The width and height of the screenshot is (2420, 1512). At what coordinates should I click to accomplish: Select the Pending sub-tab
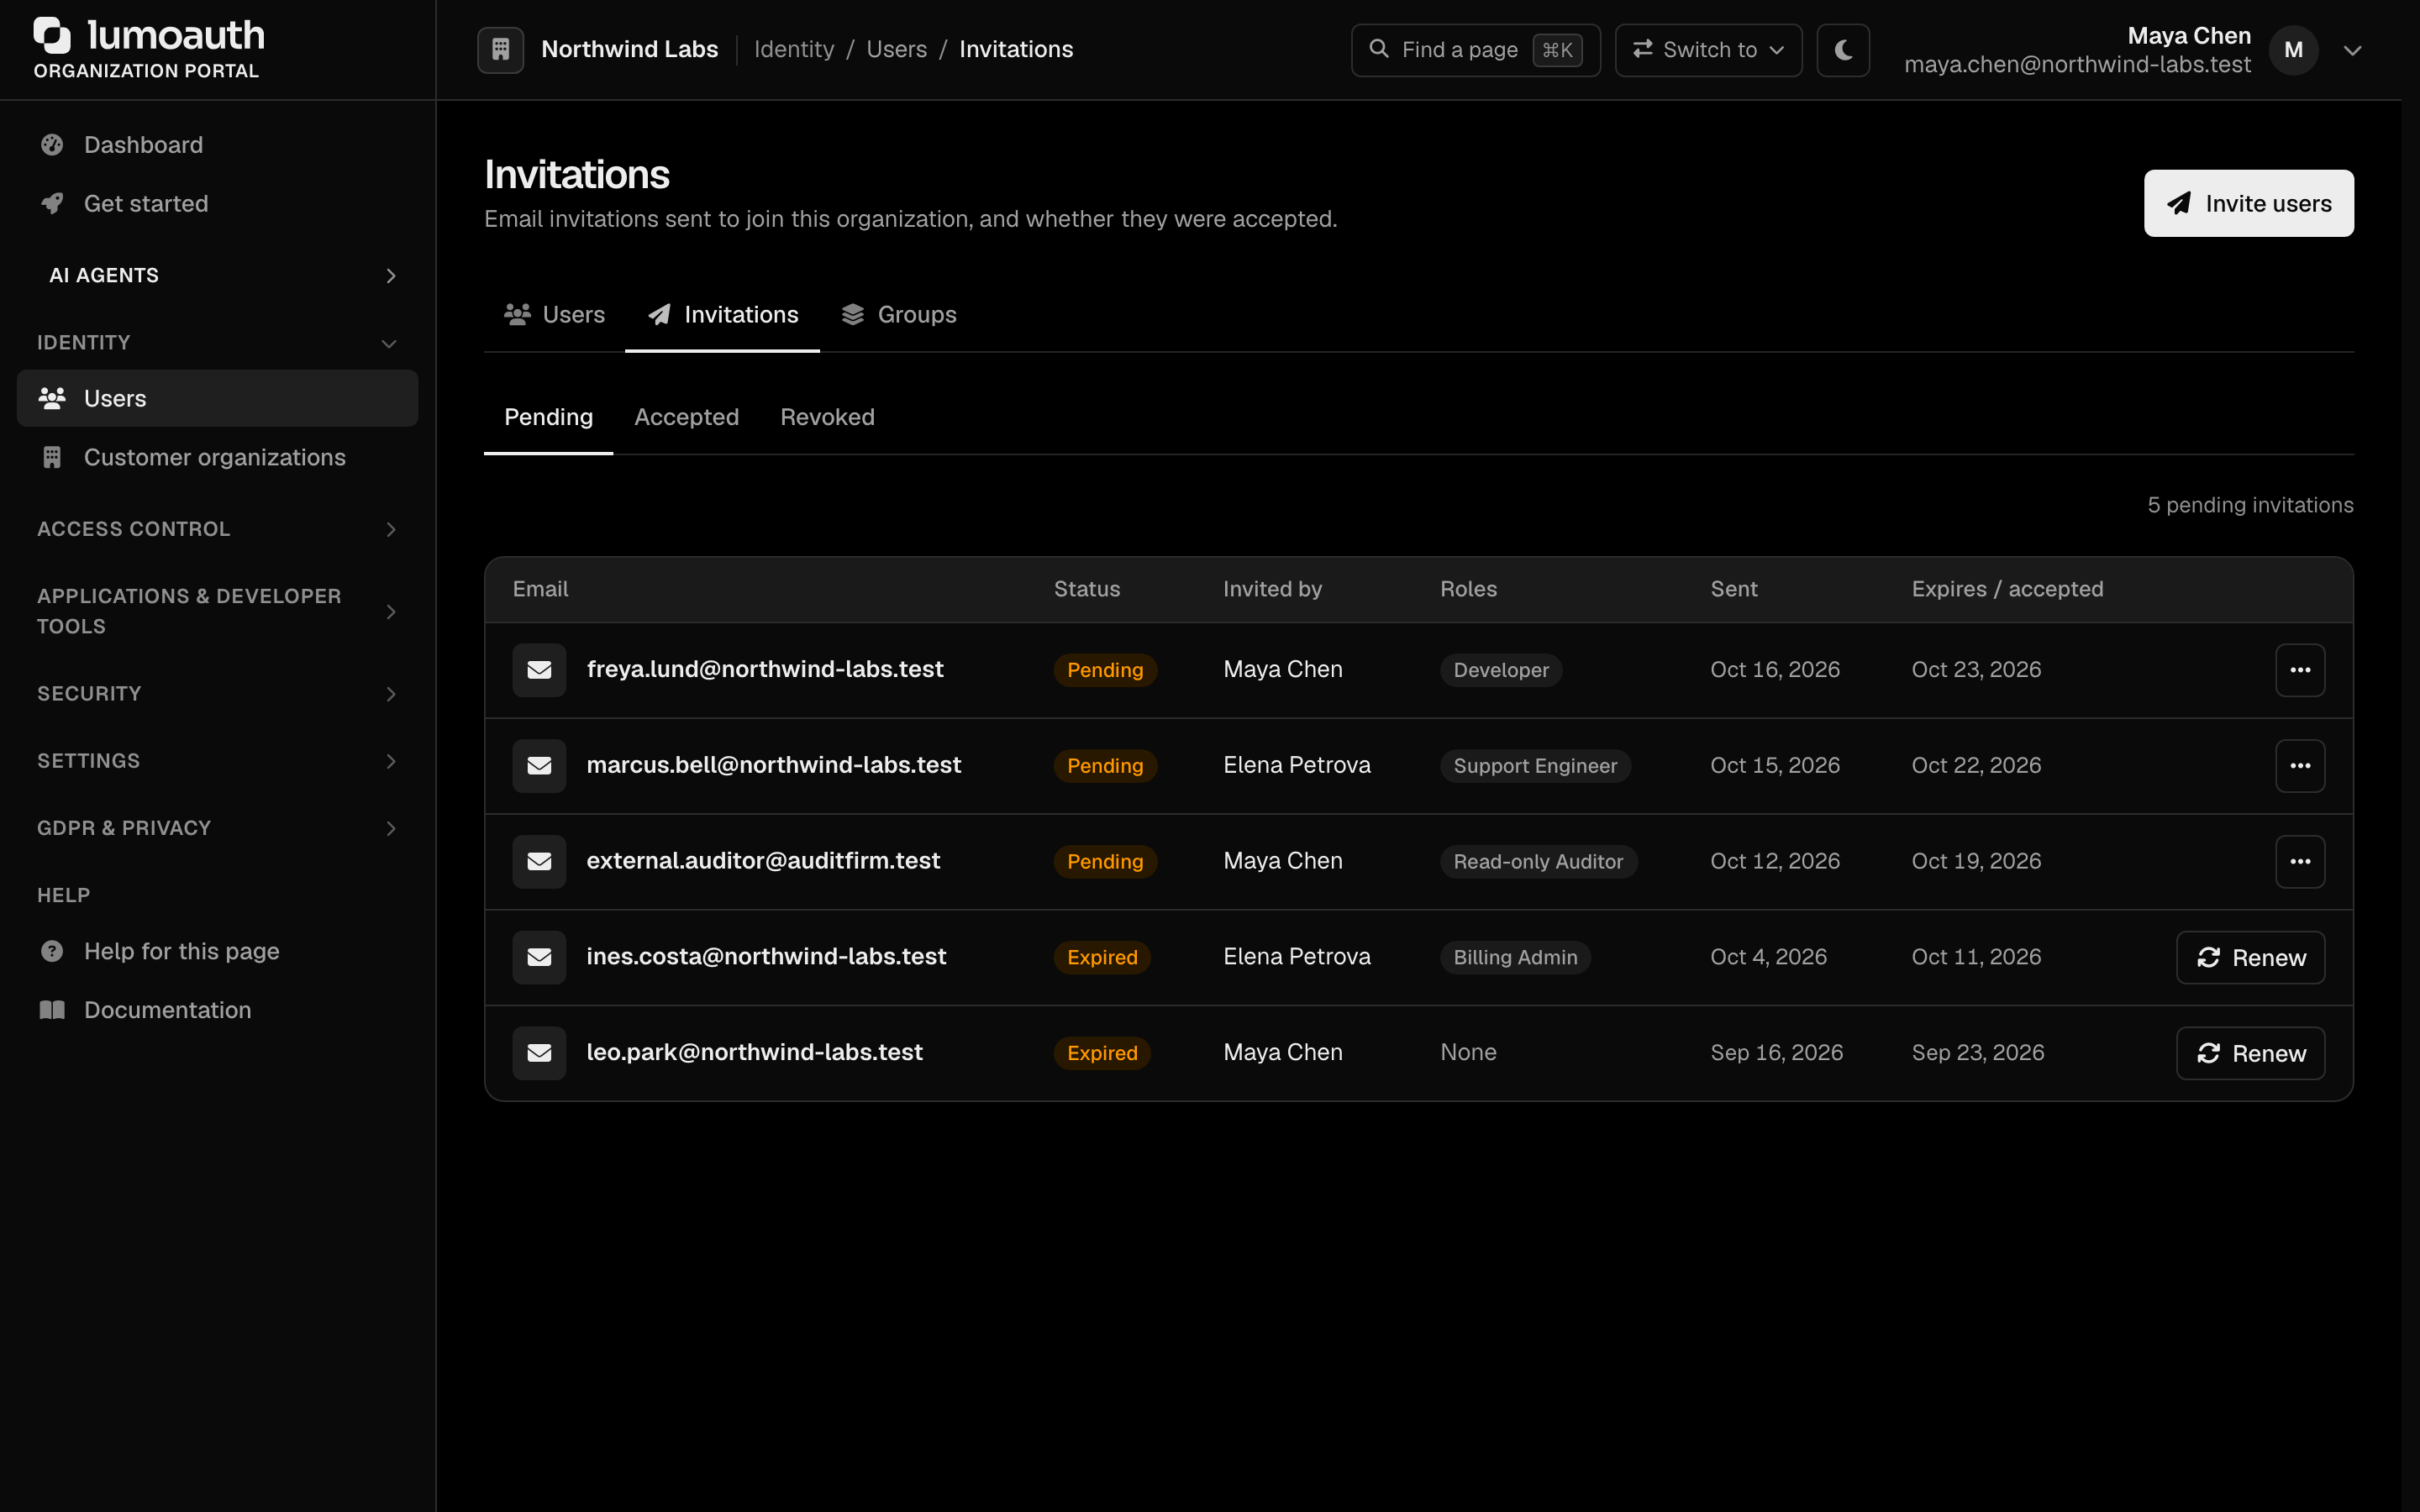coord(548,417)
